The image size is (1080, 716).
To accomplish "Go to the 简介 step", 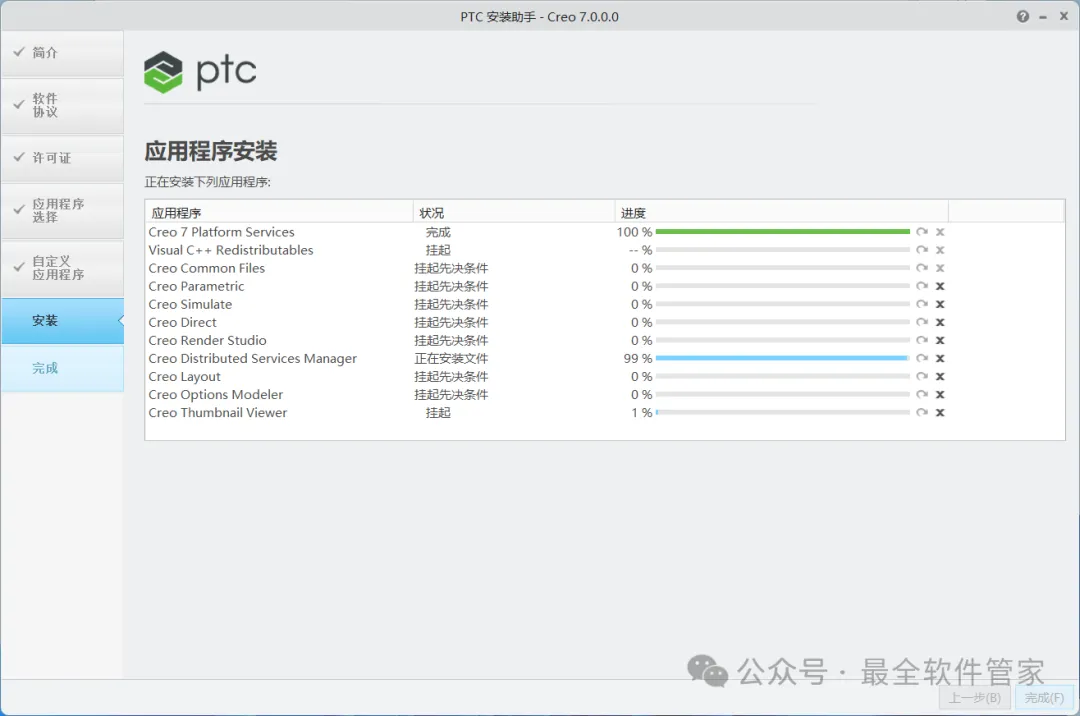I will (63, 53).
